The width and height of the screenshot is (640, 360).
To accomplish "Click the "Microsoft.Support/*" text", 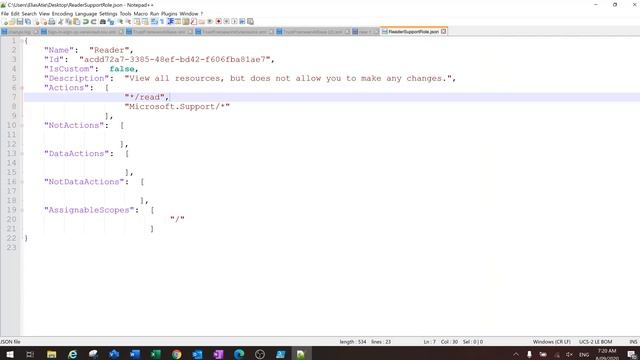I will 177,107.
